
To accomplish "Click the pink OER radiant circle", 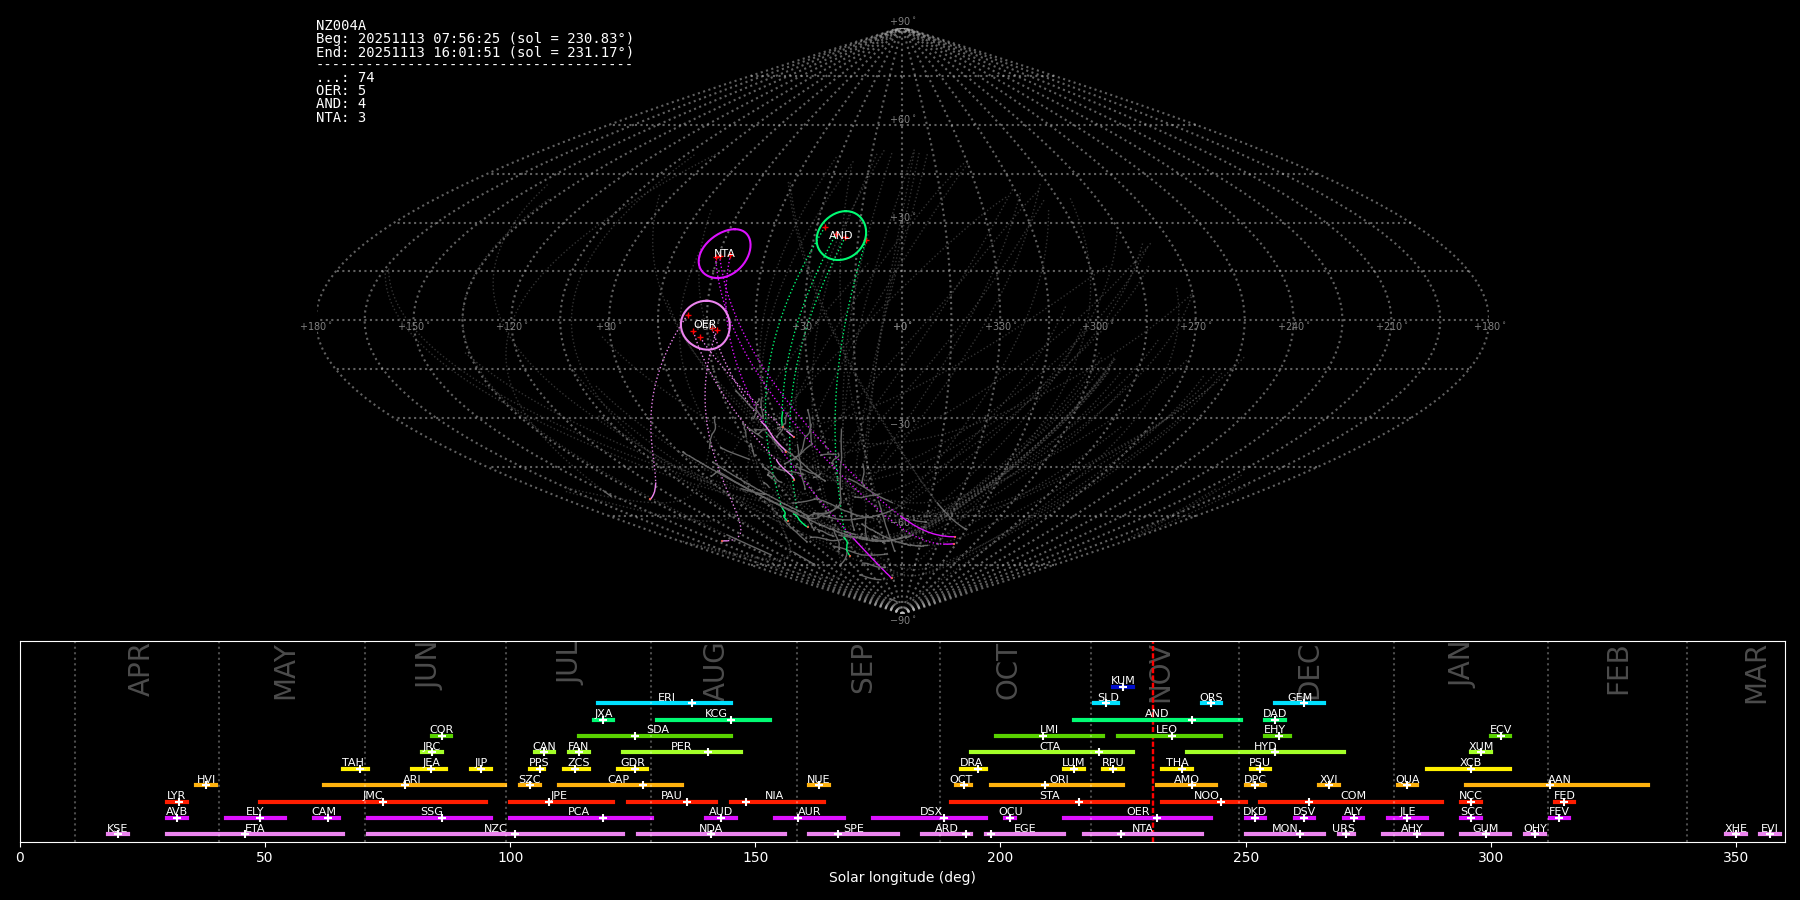I will click(x=705, y=325).
